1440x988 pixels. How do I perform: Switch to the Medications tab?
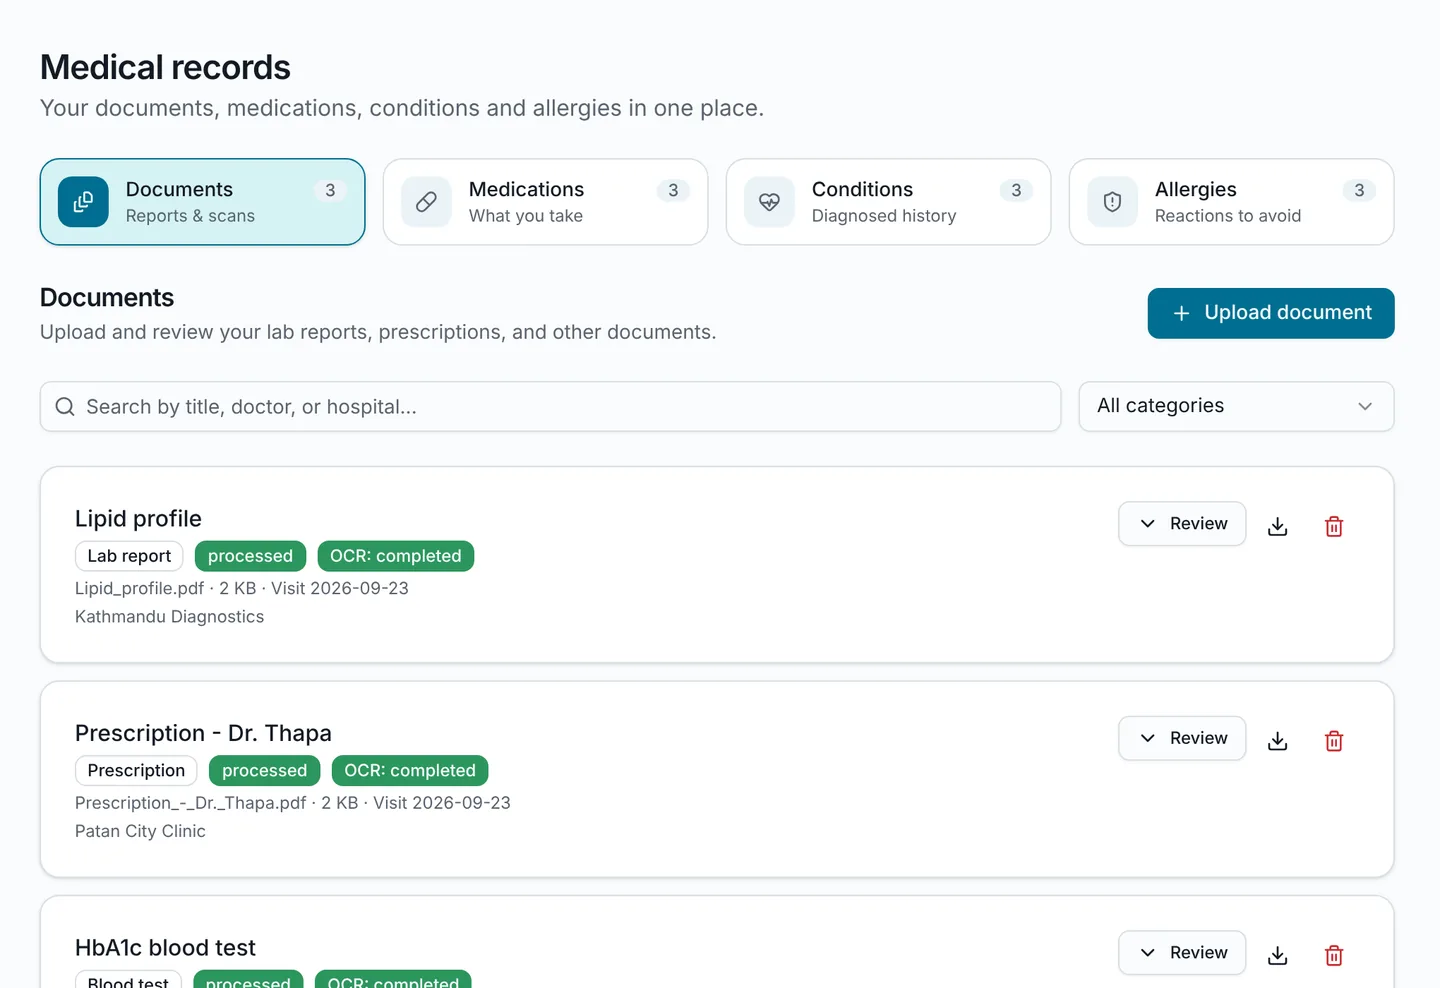545,202
